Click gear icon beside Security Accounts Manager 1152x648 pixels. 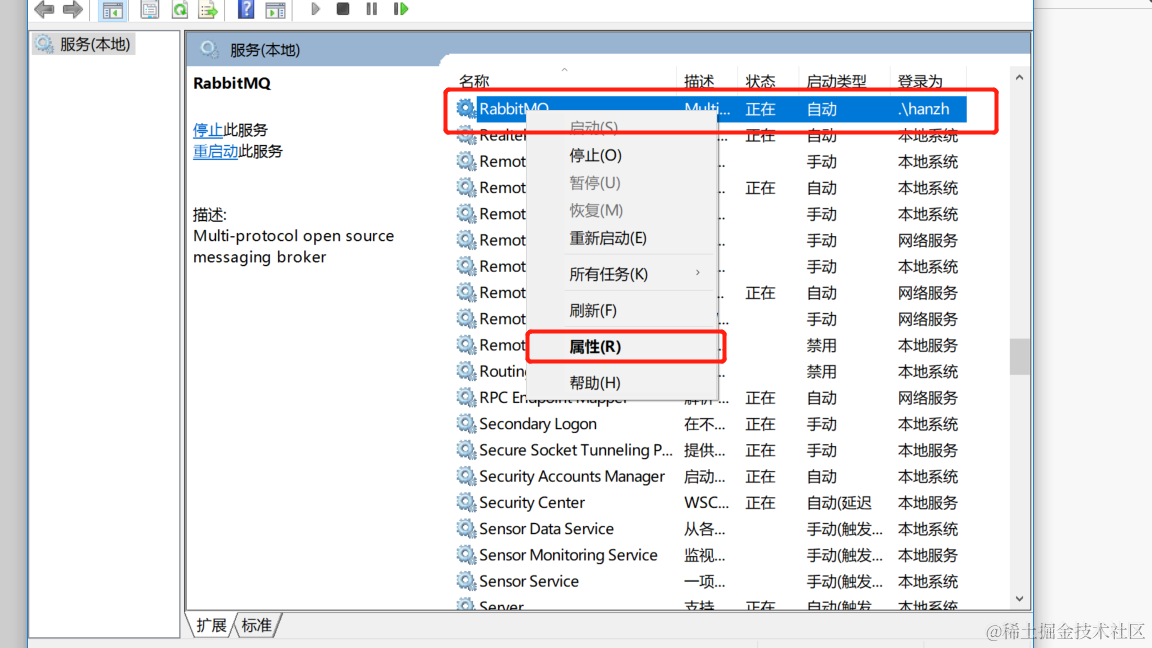tap(466, 475)
